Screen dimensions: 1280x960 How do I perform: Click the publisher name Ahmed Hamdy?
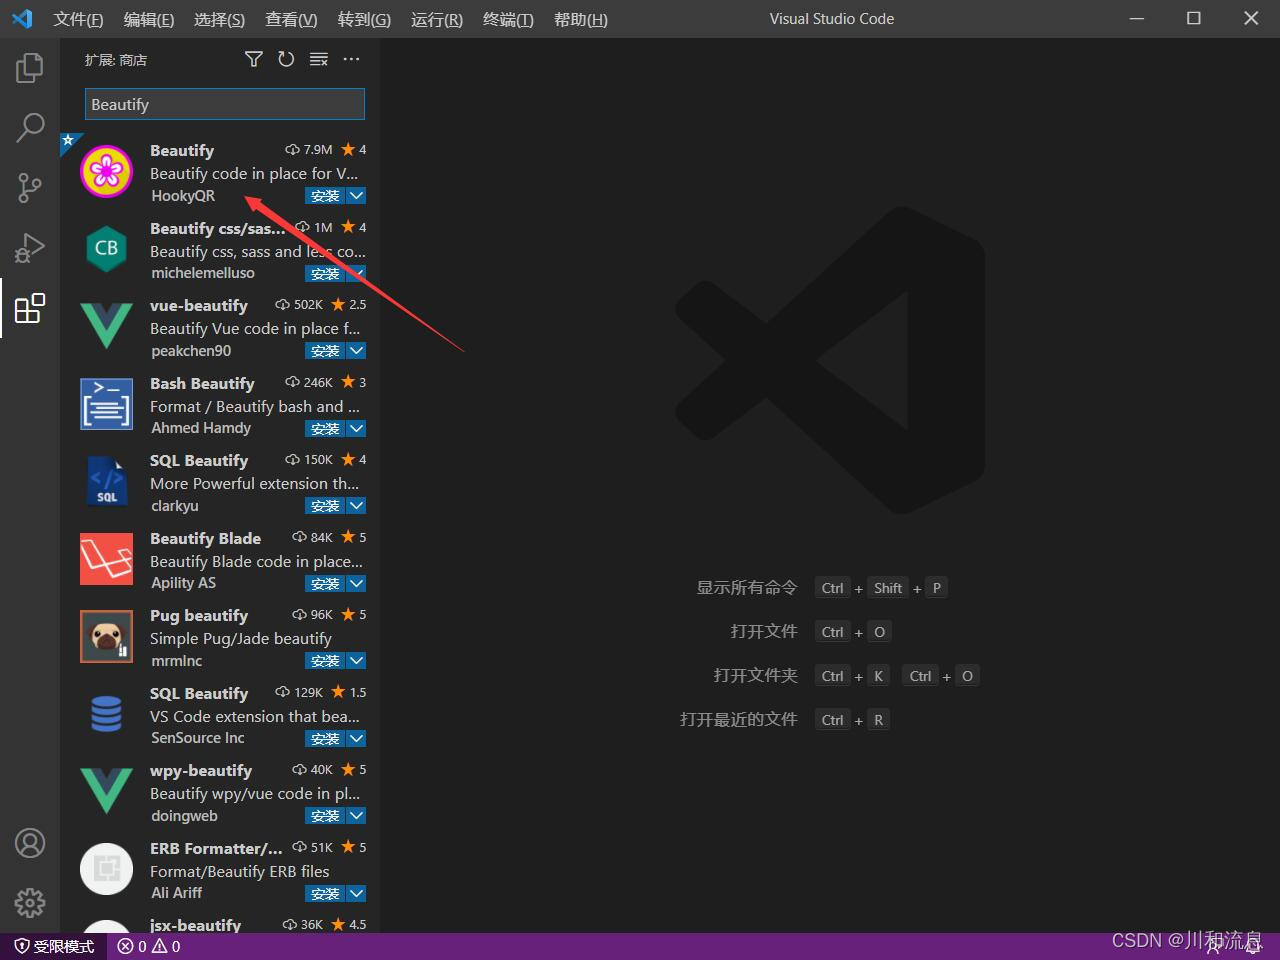tap(201, 428)
